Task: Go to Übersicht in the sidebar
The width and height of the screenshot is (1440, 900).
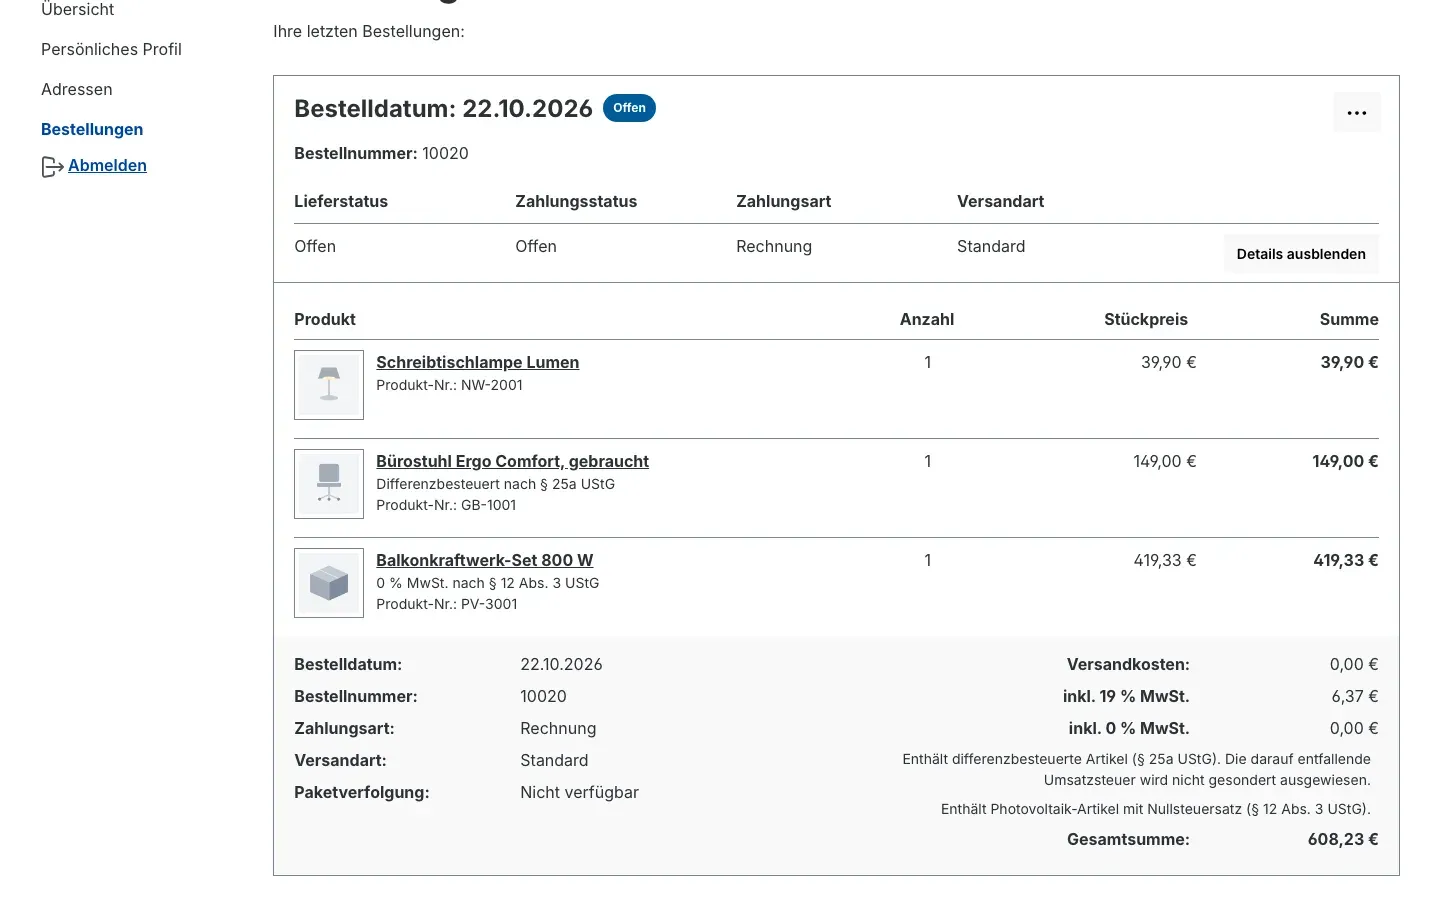Action: [78, 10]
